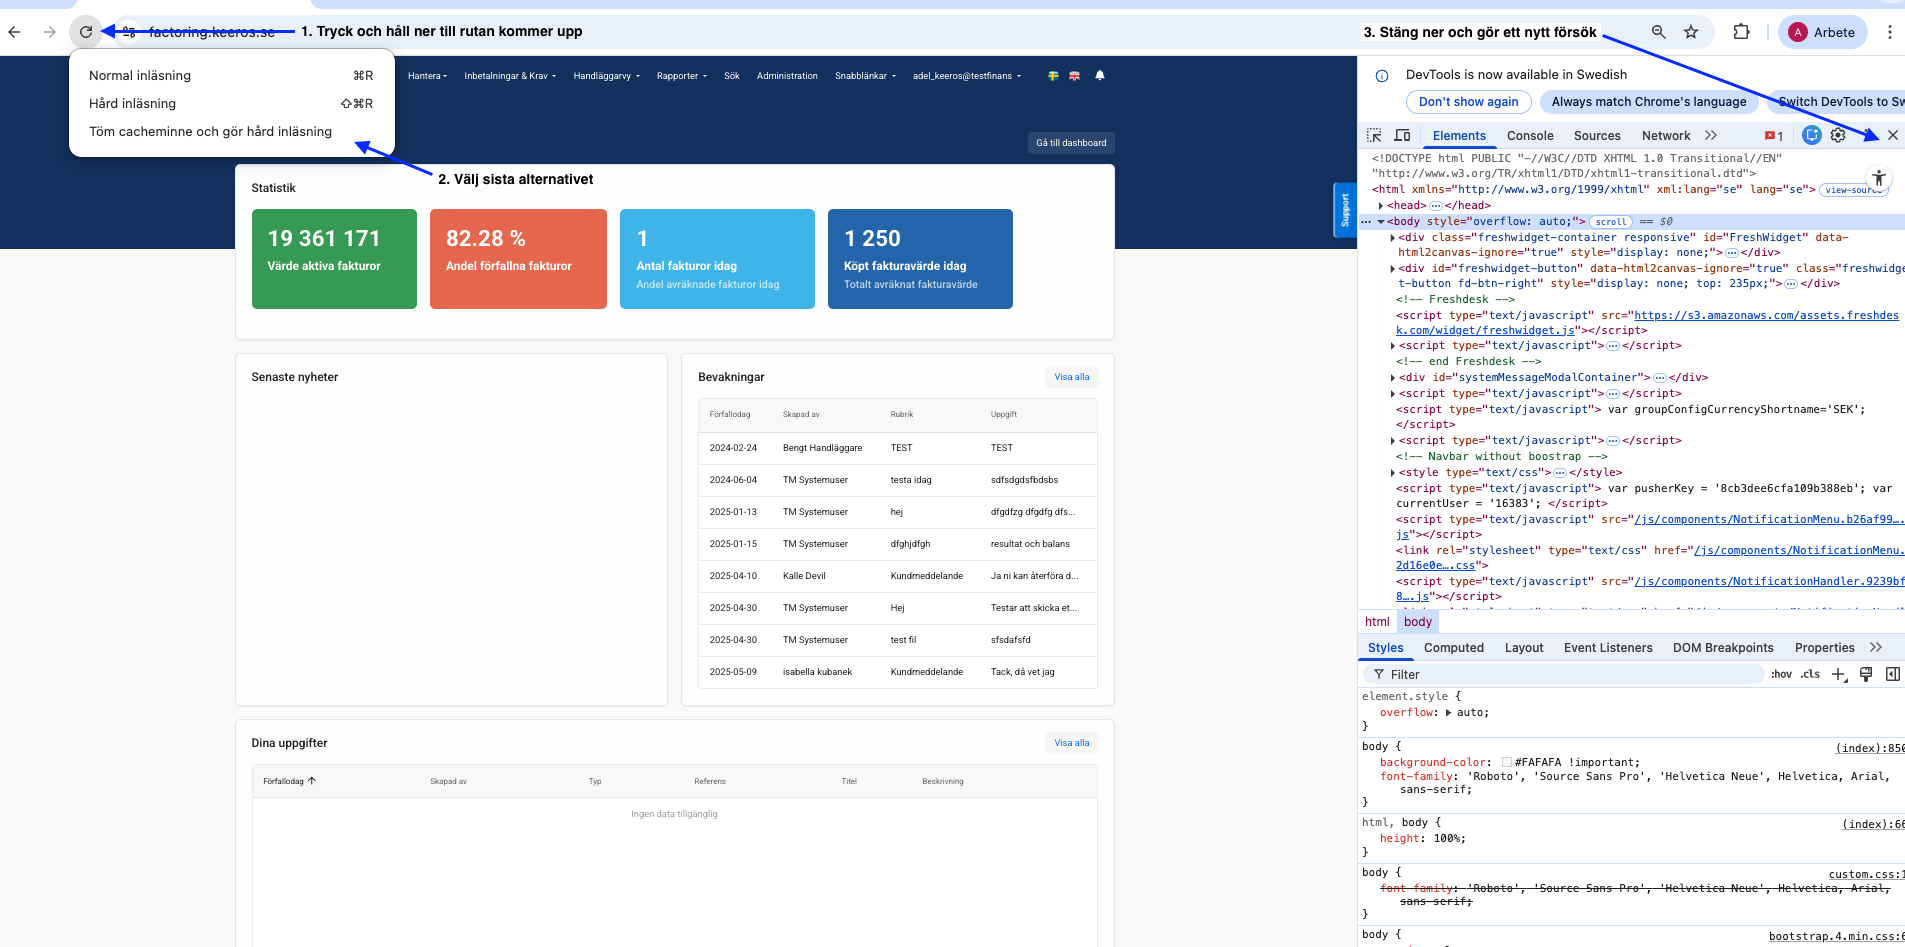Viewport: 1905px width, 947px height.
Task: Expand the systemMessageModalContainer div node
Action: tap(1393, 378)
